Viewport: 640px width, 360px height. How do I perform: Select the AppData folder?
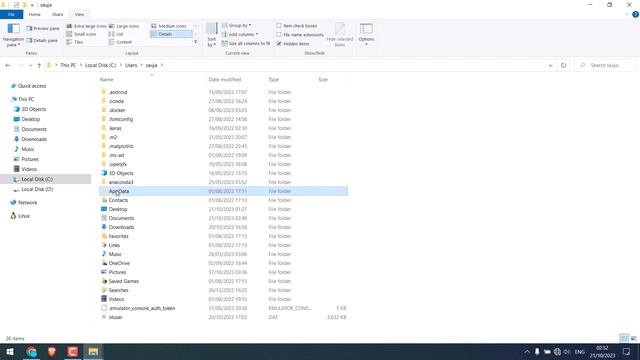tap(223, 191)
